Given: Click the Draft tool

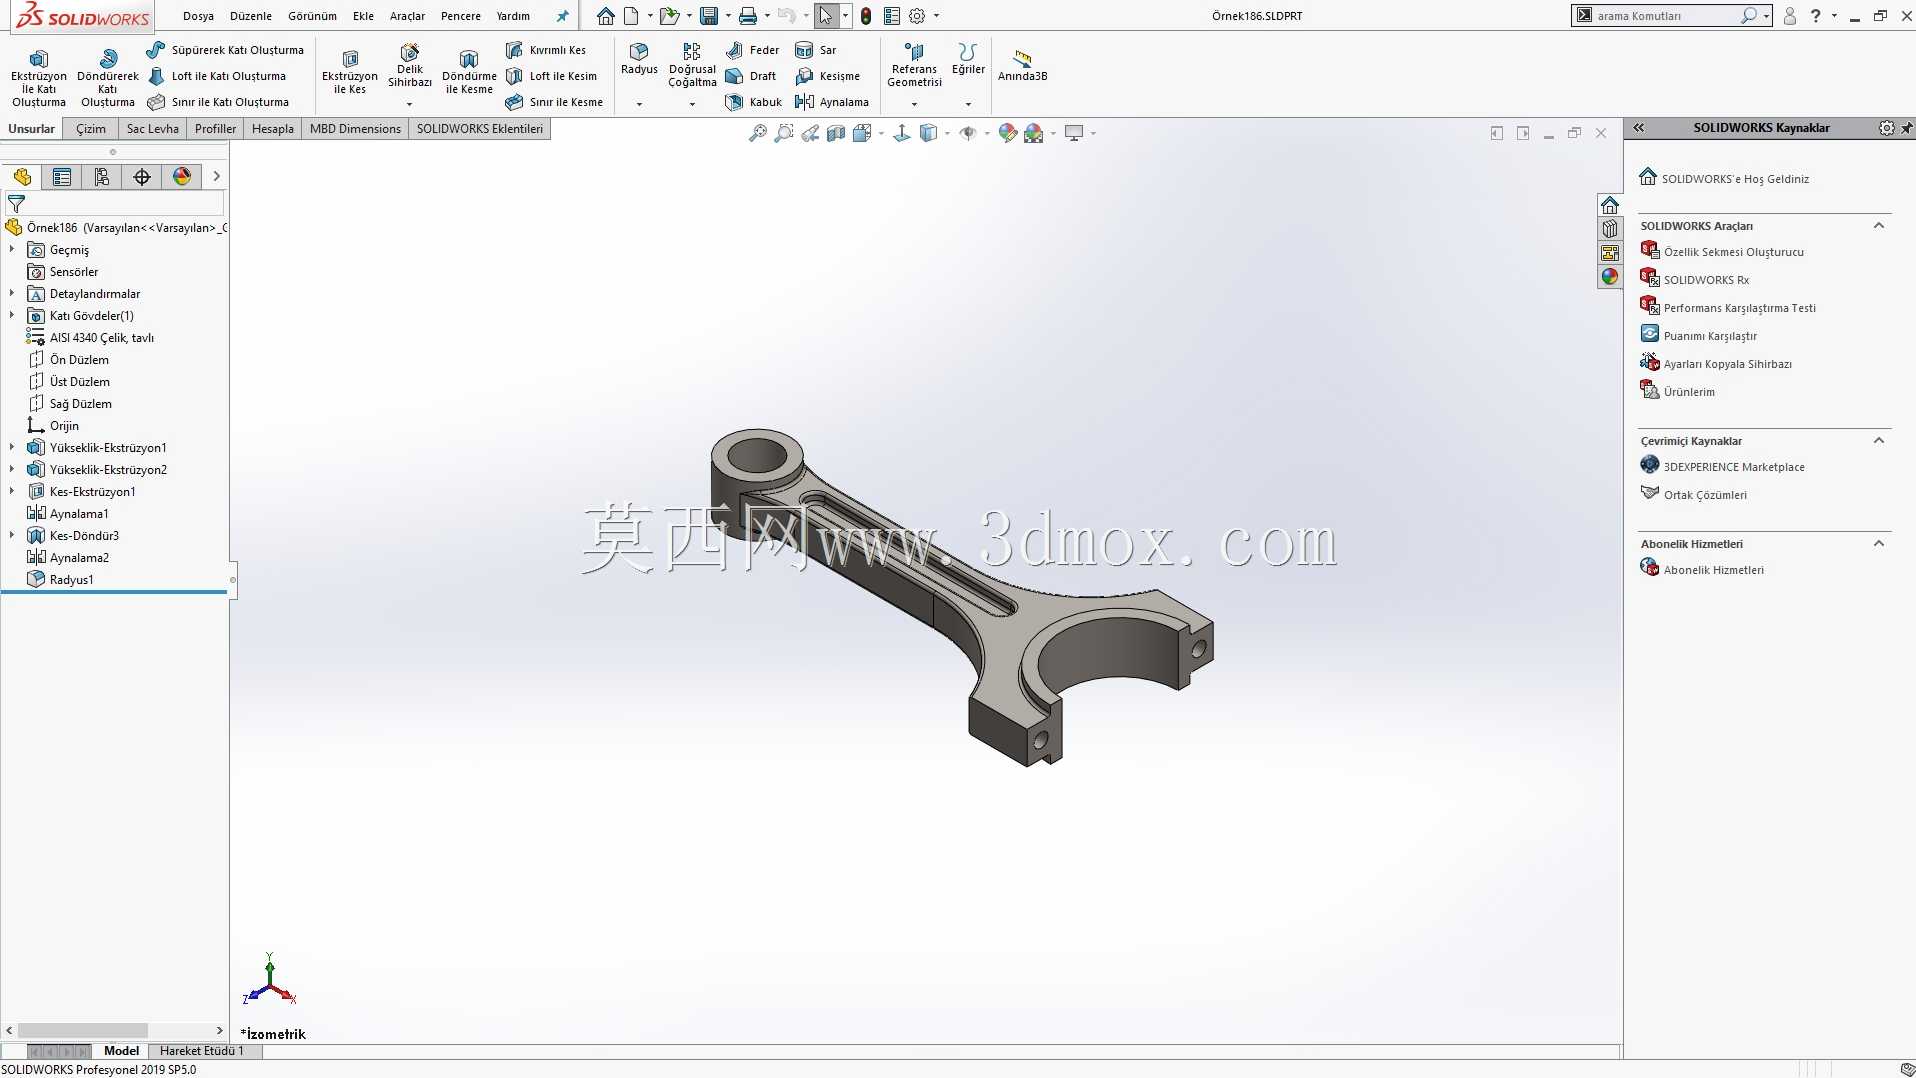Looking at the screenshot, I should click(x=751, y=76).
